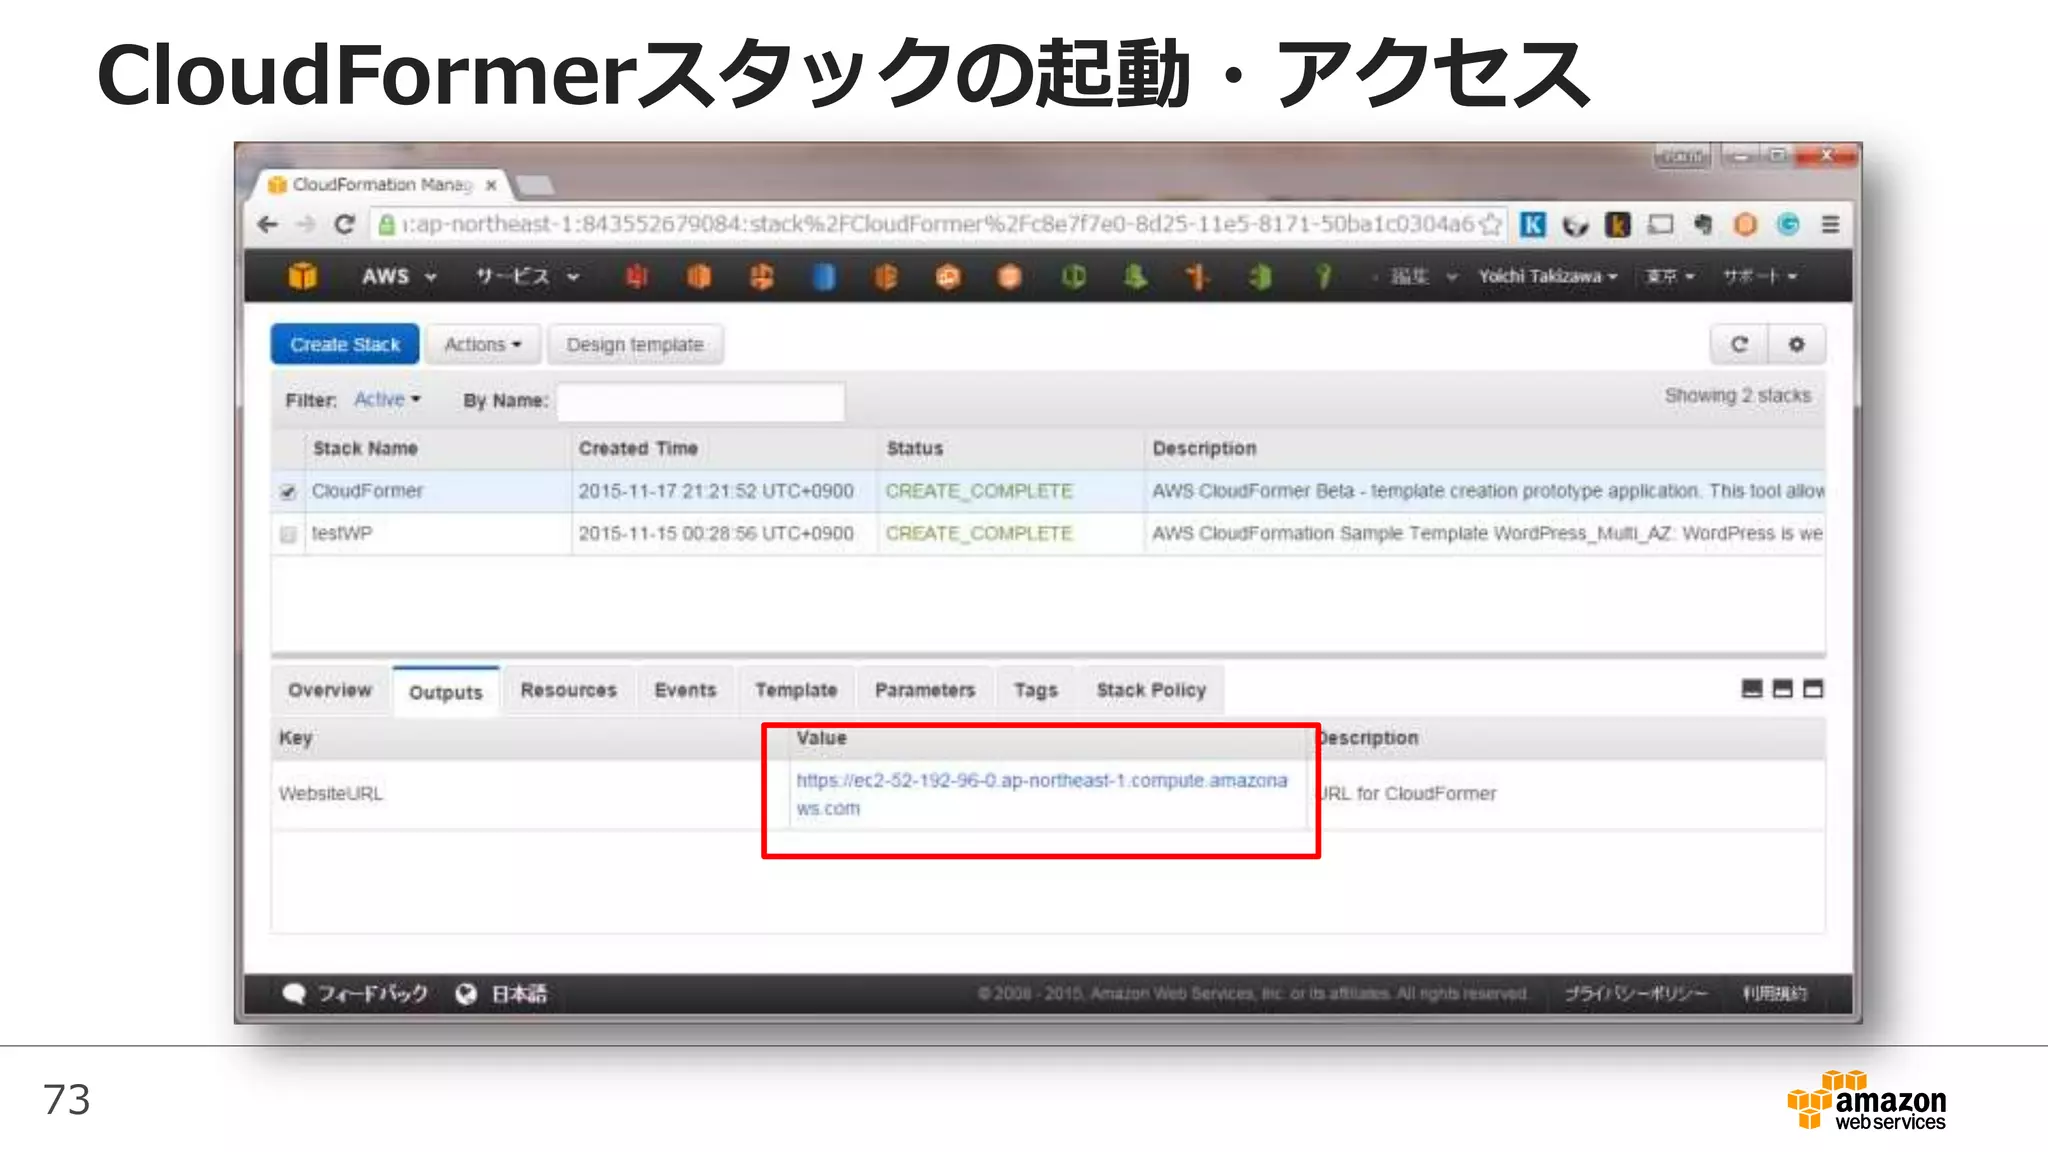2048x1152 pixels.
Task: Click the フィードバック feedback link
Action: 373,993
